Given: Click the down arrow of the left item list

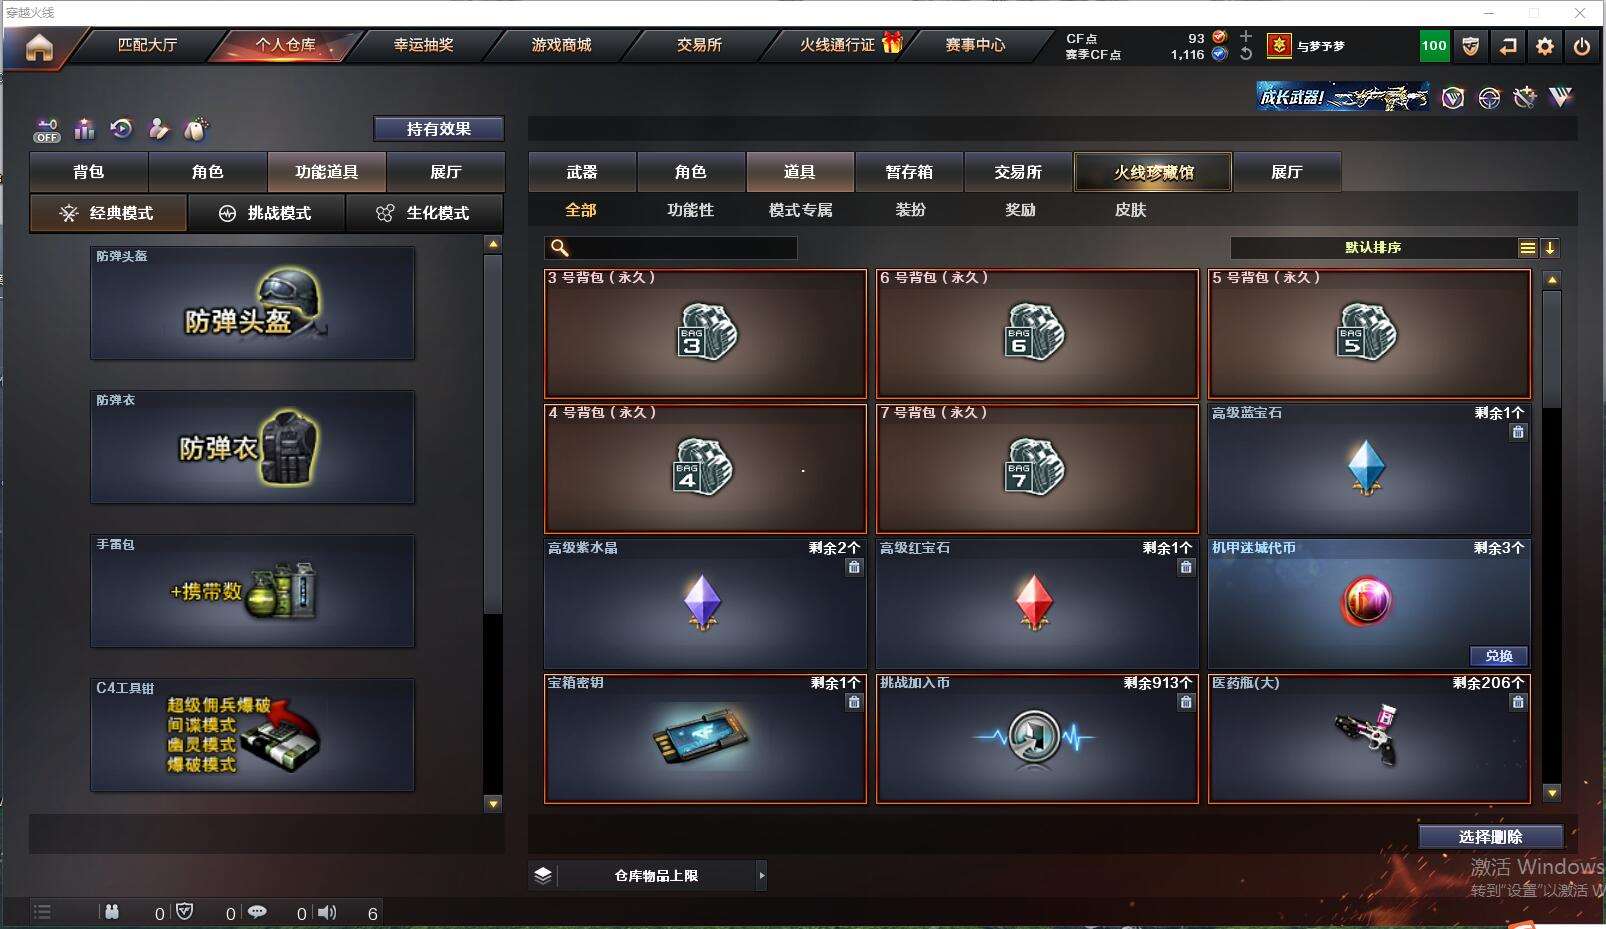Looking at the screenshot, I should [493, 803].
